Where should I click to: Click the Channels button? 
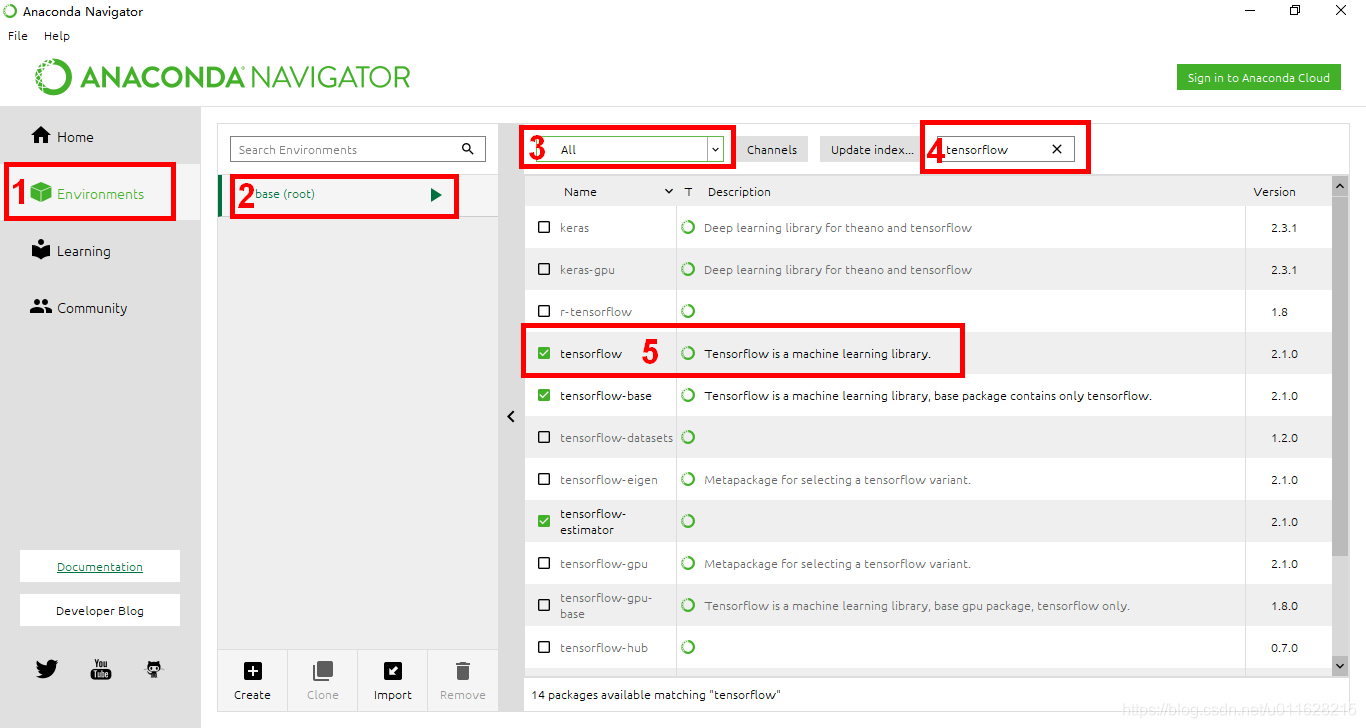pyautogui.click(x=772, y=149)
